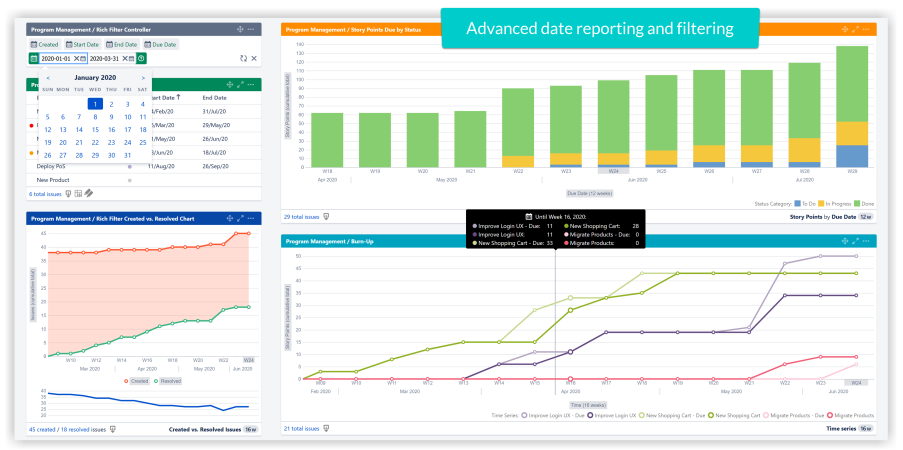
Task: Click the refresh icon in Rich Filter Controller
Action: (x=243, y=59)
